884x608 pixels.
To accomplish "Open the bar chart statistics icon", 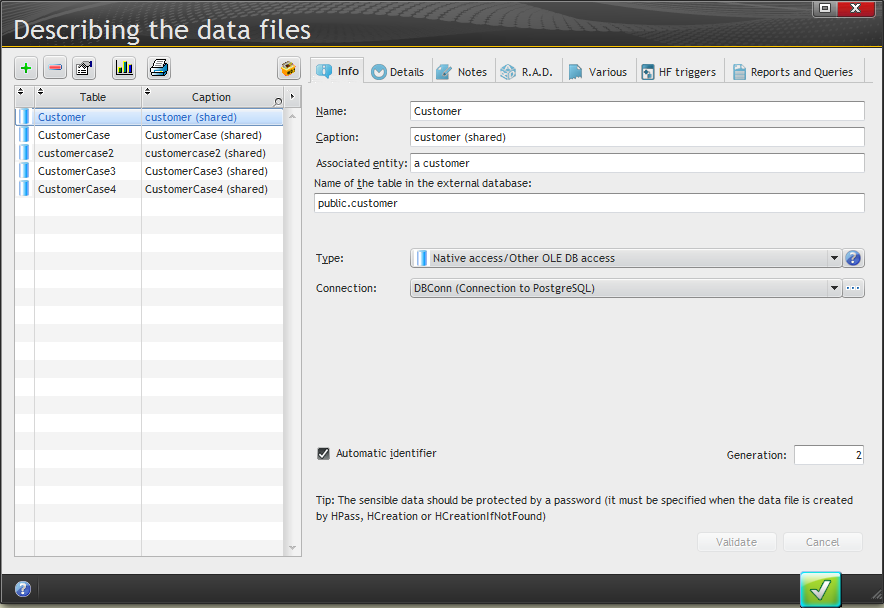I will (x=124, y=68).
